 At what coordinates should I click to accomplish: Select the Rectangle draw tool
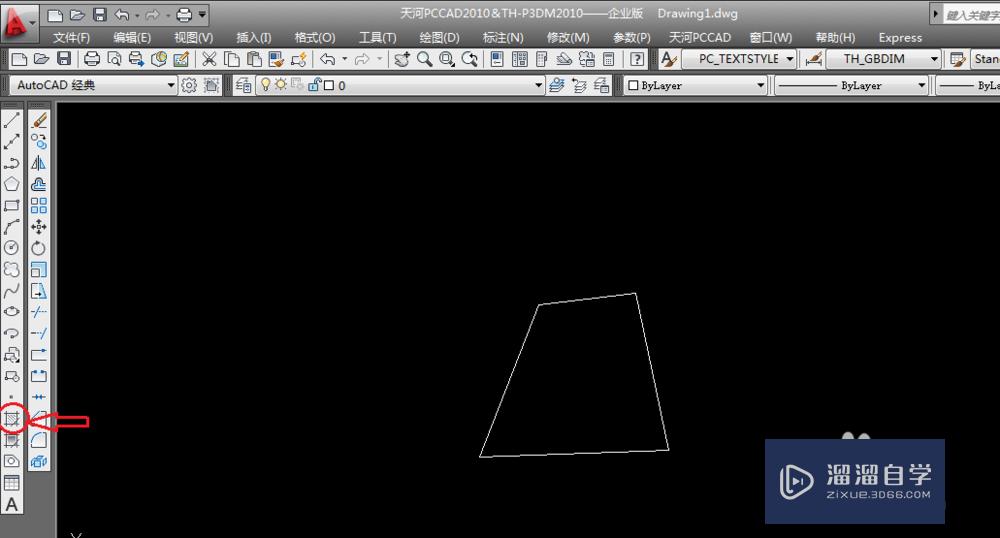pyautogui.click(x=11, y=205)
